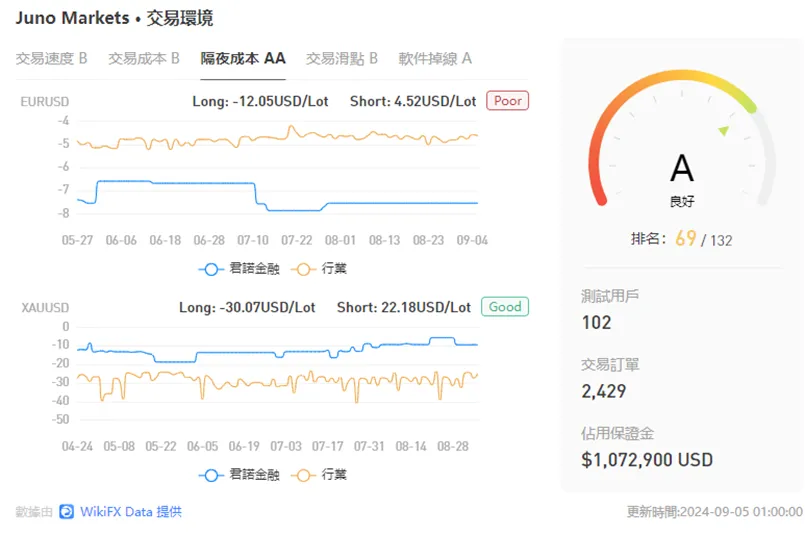
Task: Click the colored rating gauge arc
Action: (x=682, y=73)
